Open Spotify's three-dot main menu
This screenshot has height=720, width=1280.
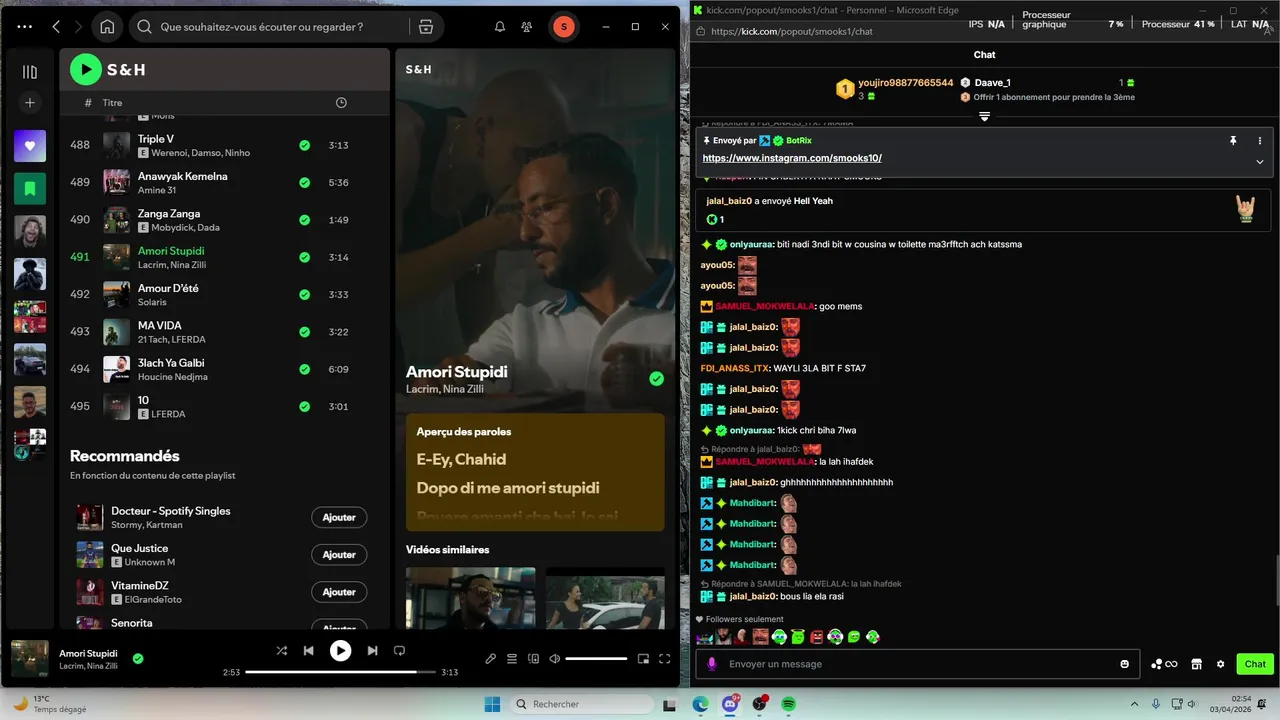click(x=25, y=27)
